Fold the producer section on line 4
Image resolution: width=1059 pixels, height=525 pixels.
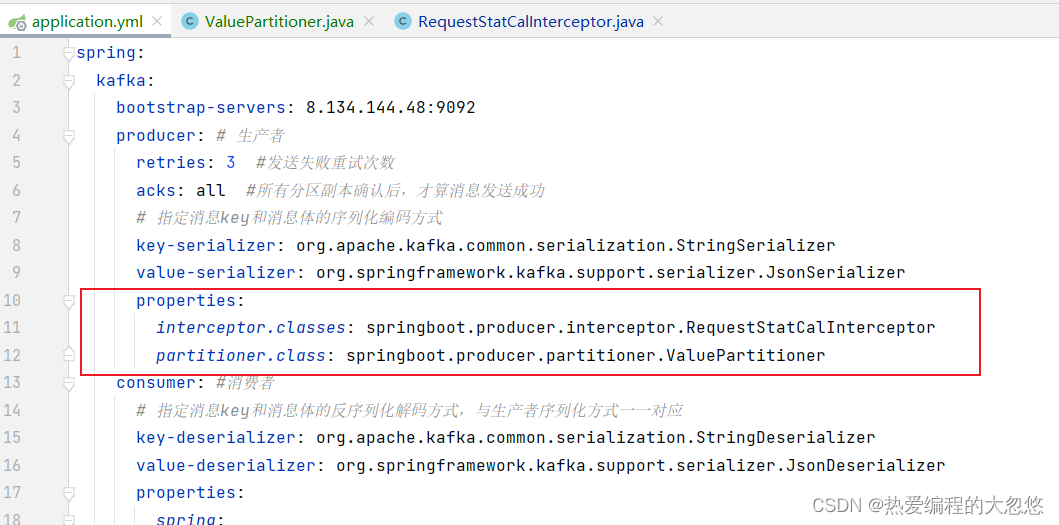[x=68, y=136]
